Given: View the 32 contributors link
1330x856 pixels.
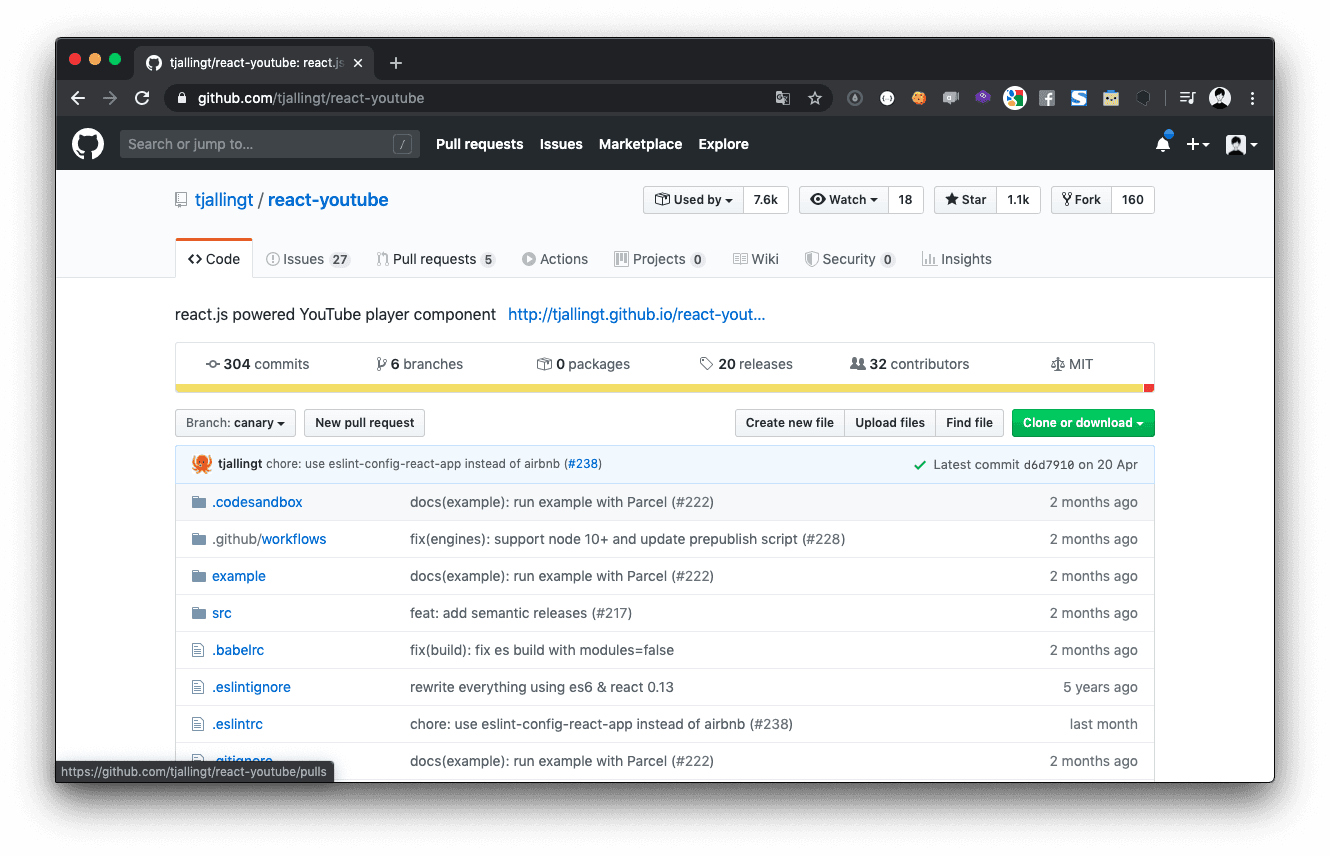Looking at the screenshot, I should [x=909, y=364].
